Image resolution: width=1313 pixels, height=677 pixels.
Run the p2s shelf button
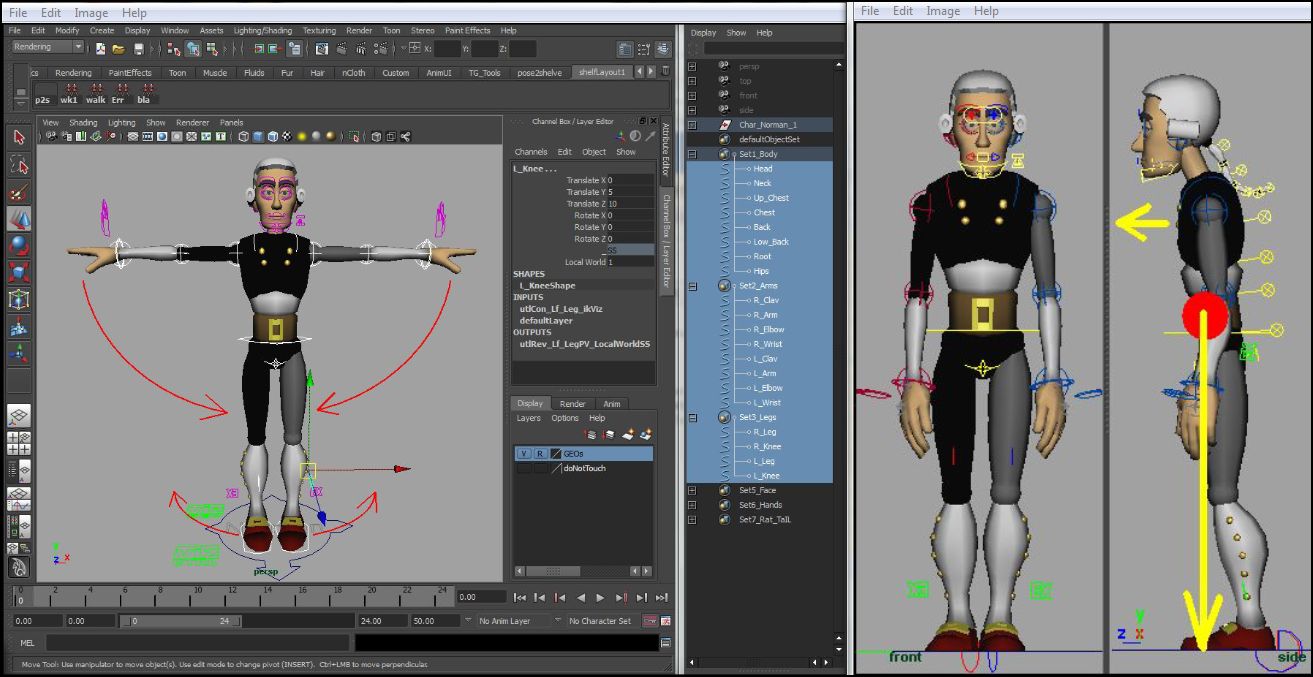click(x=43, y=96)
